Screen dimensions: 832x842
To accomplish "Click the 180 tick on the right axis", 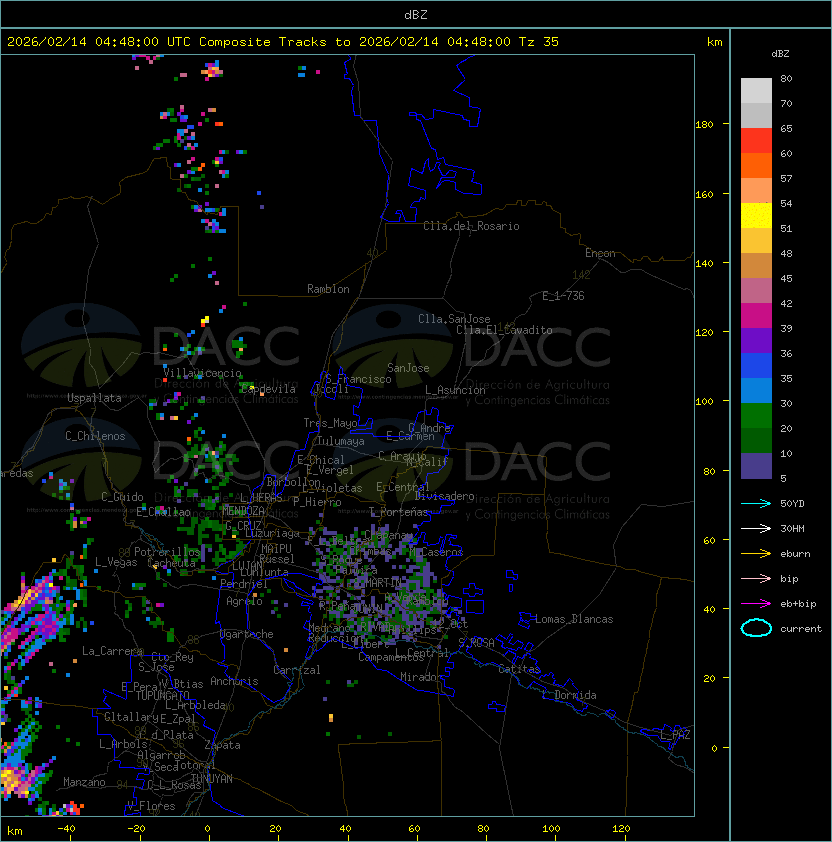I will (704, 125).
